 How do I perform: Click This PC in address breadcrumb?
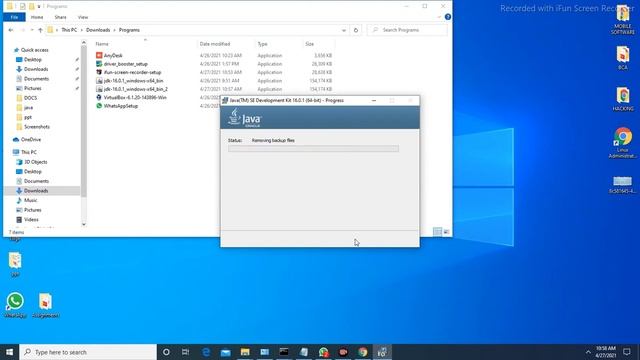(x=69, y=30)
